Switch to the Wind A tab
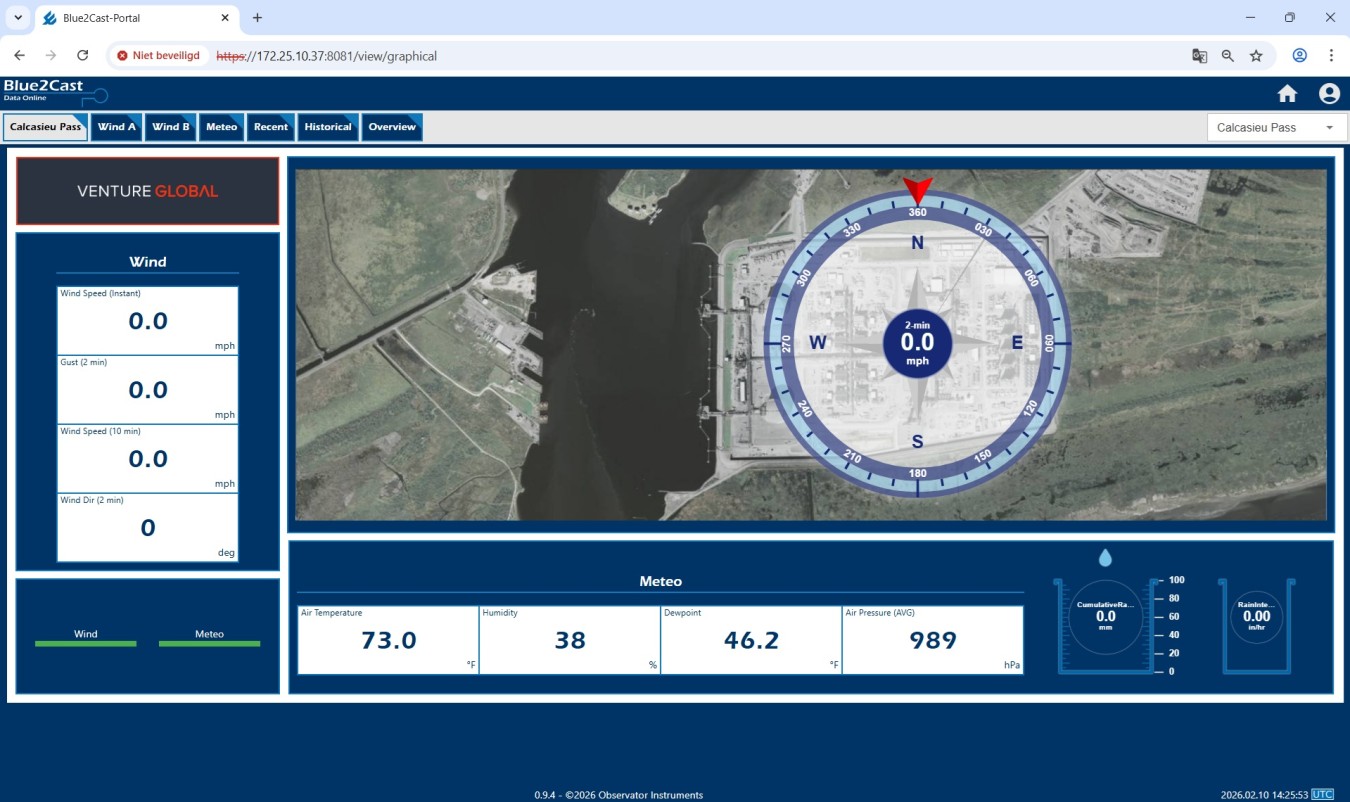The width and height of the screenshot is (1350, 802). pos(116,127)
